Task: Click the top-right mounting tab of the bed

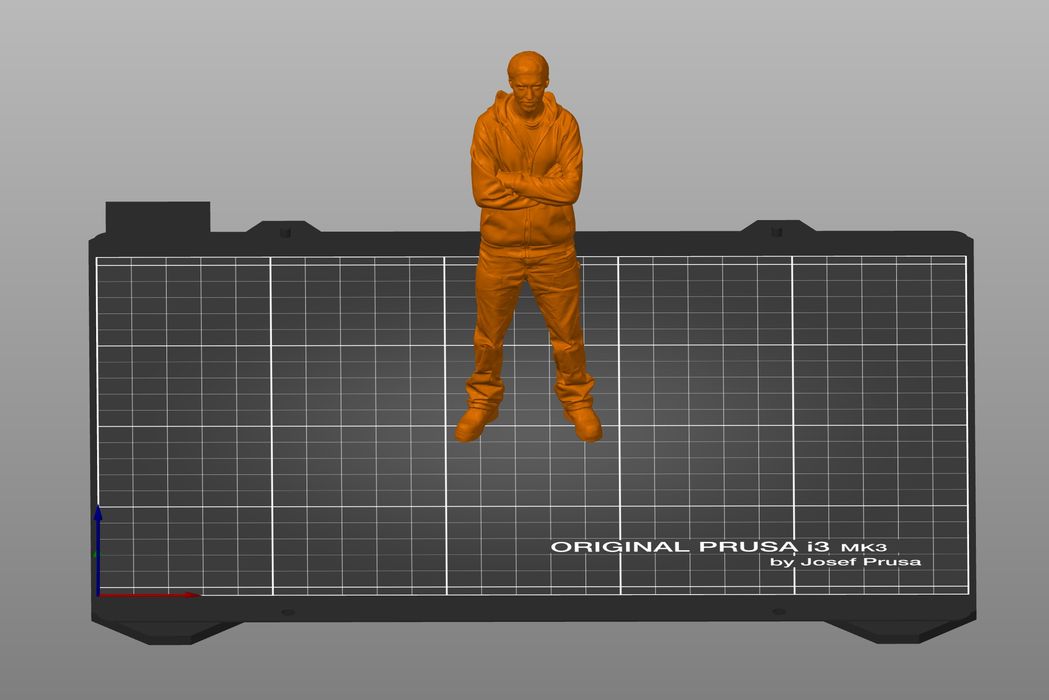Action: (x=776, y=229)
